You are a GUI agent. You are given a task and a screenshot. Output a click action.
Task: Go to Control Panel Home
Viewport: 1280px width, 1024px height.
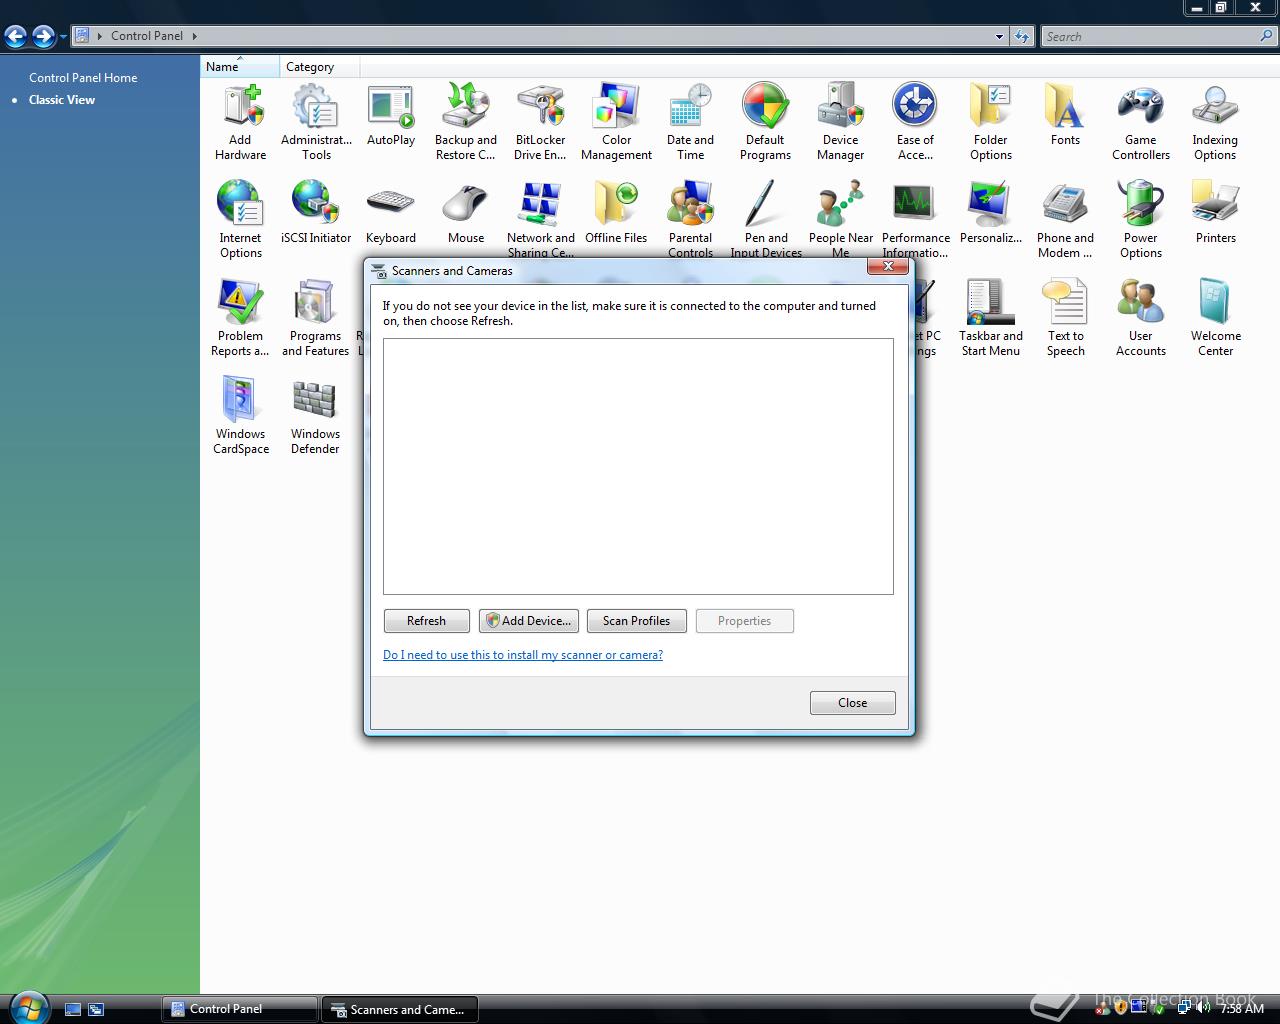click(83, 77)
